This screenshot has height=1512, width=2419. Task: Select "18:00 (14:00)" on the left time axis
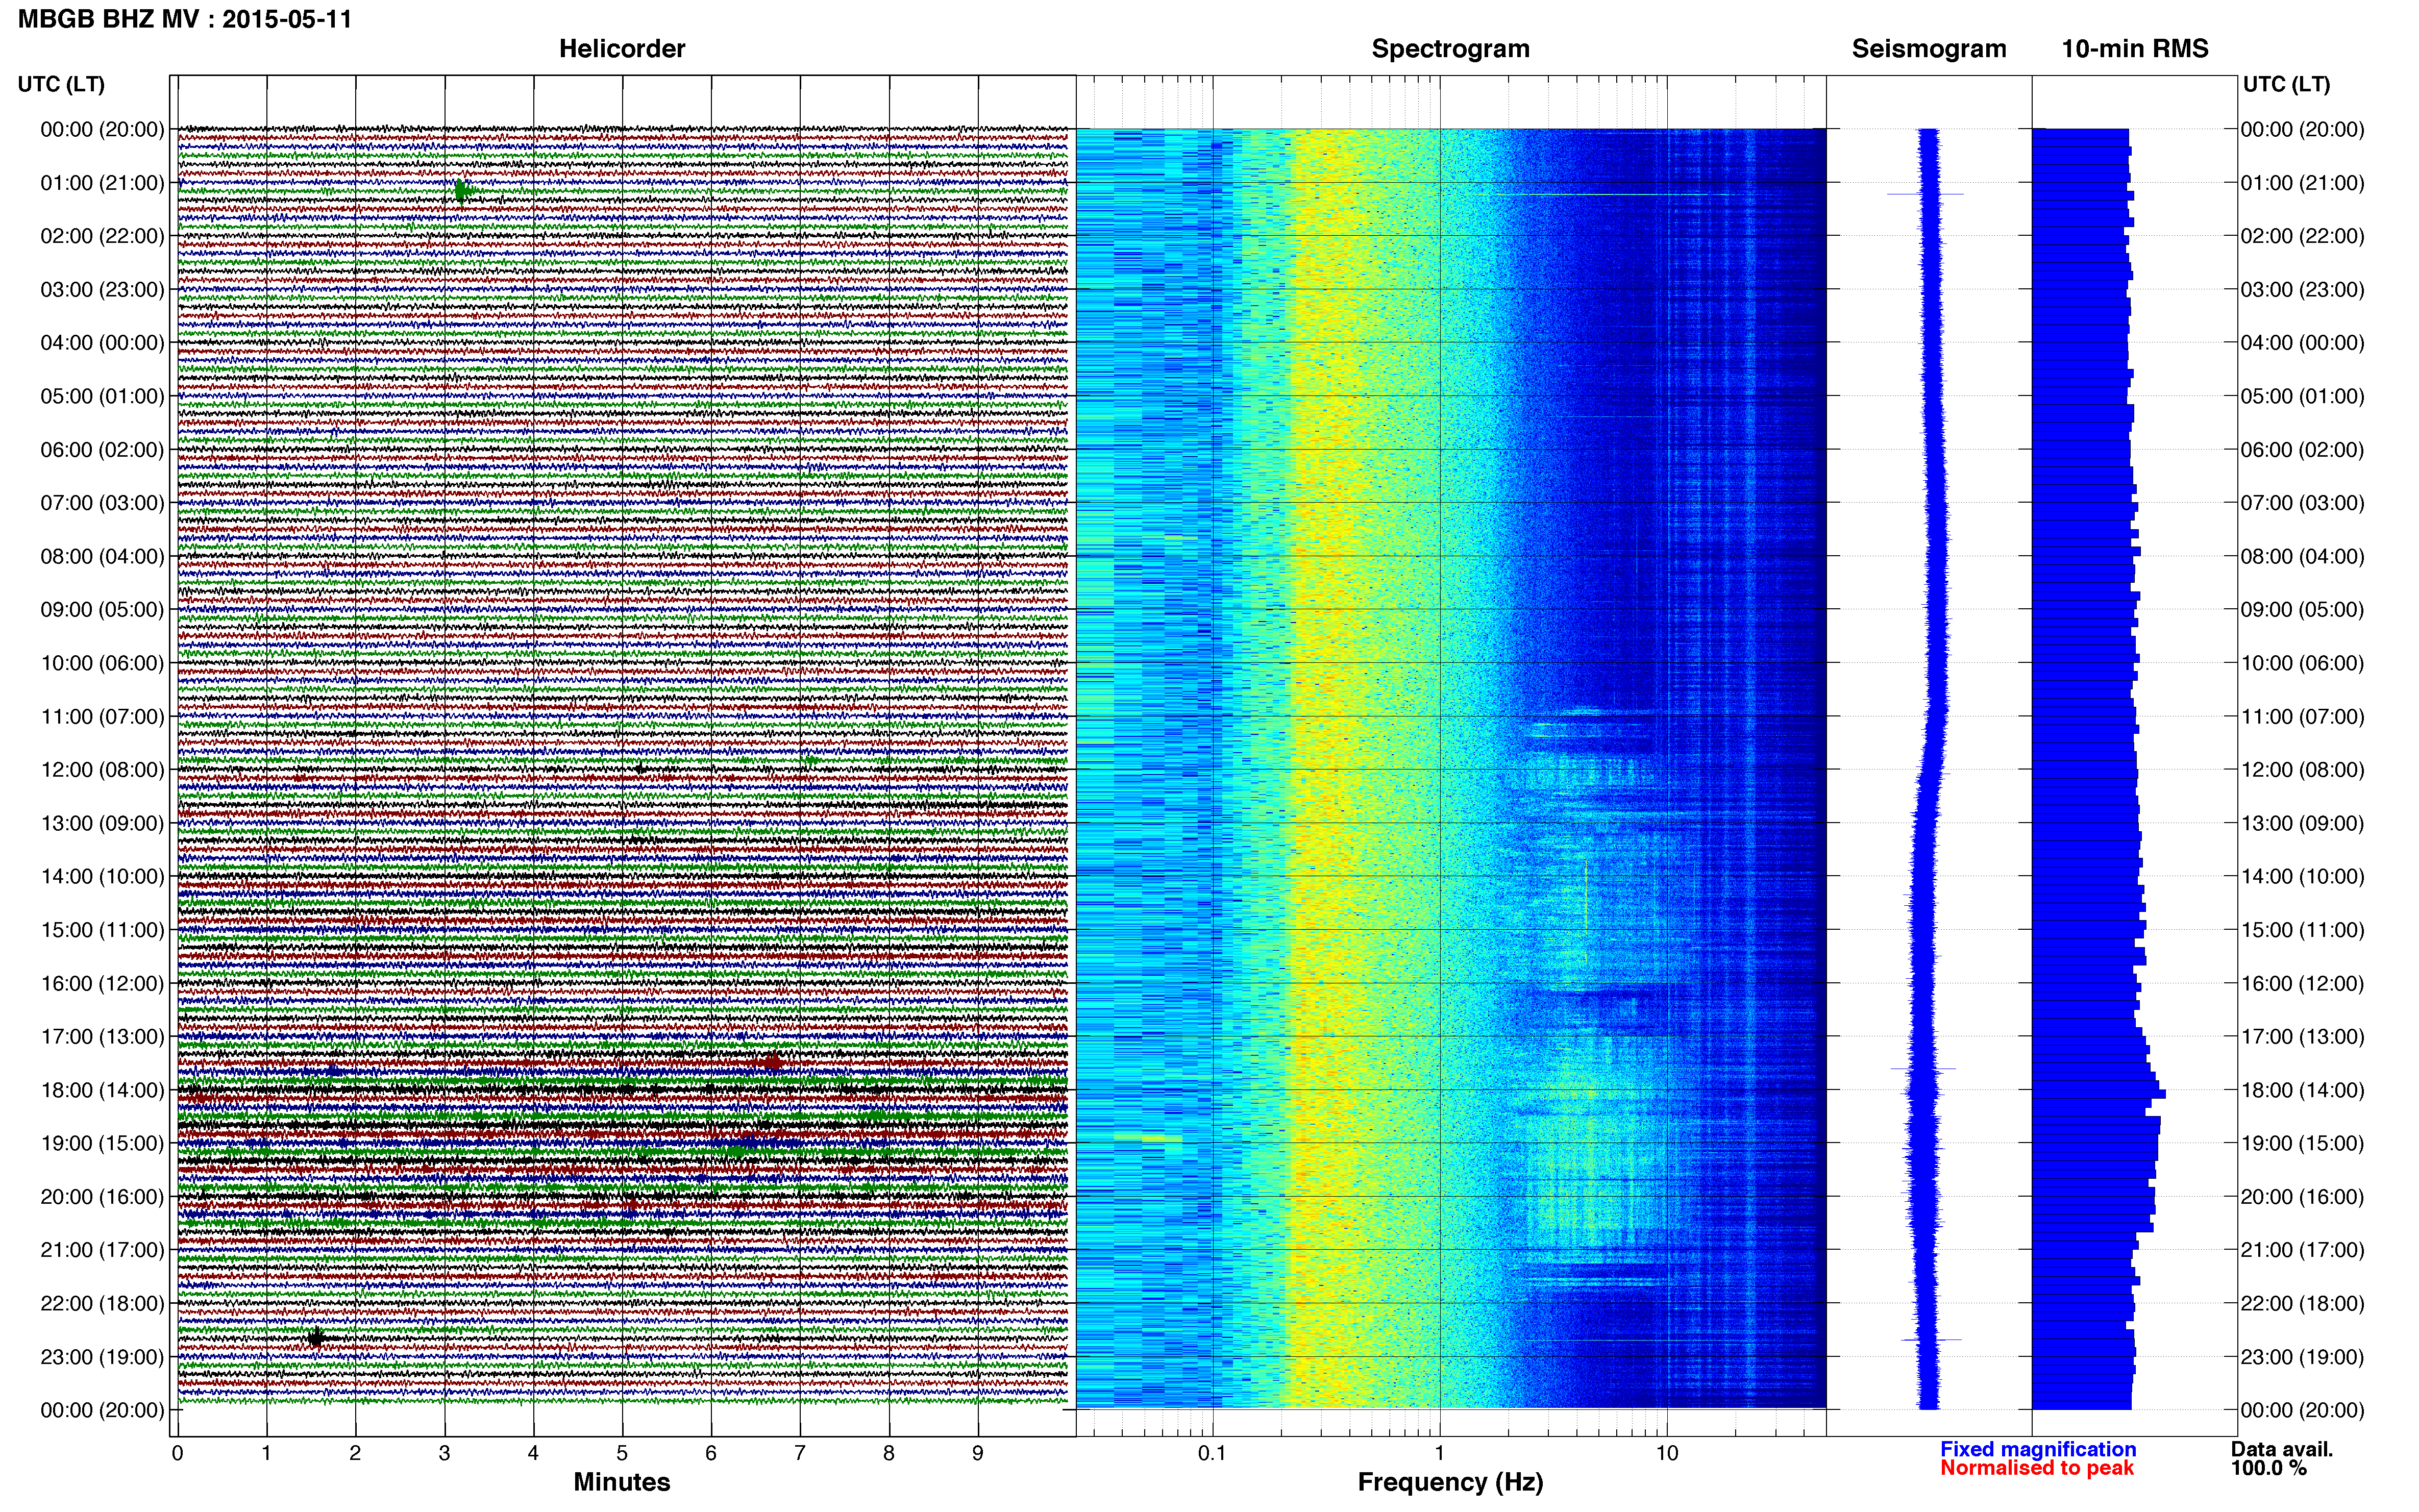click(102, 1090)
